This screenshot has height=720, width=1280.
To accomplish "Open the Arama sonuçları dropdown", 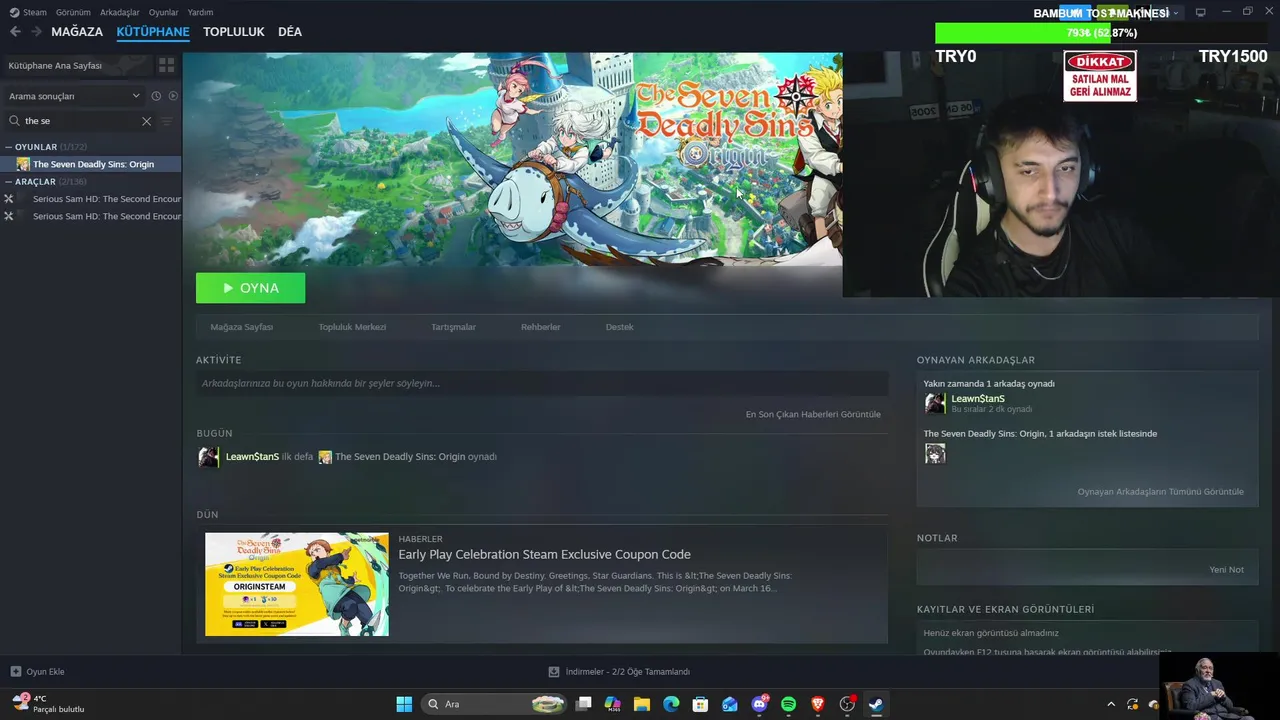I will pyautogui.click(x=75, y=96).
